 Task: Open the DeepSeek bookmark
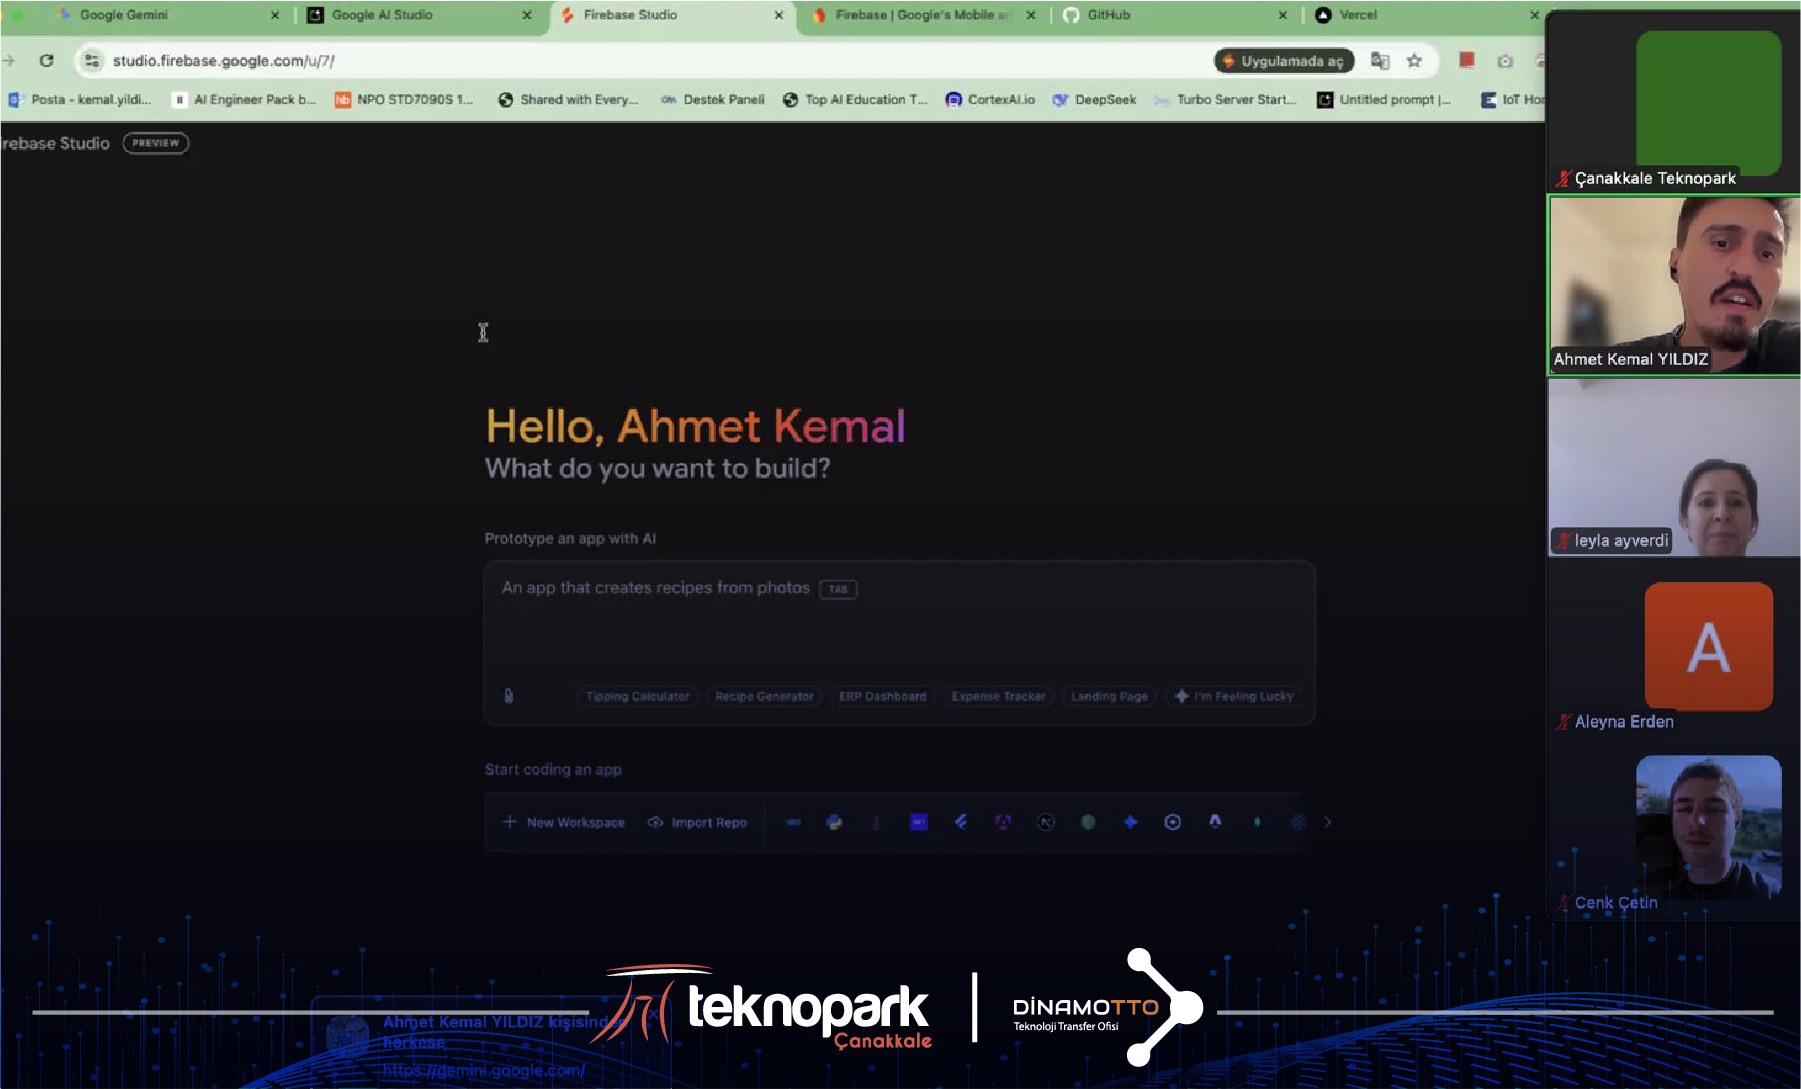(1095, 99)
